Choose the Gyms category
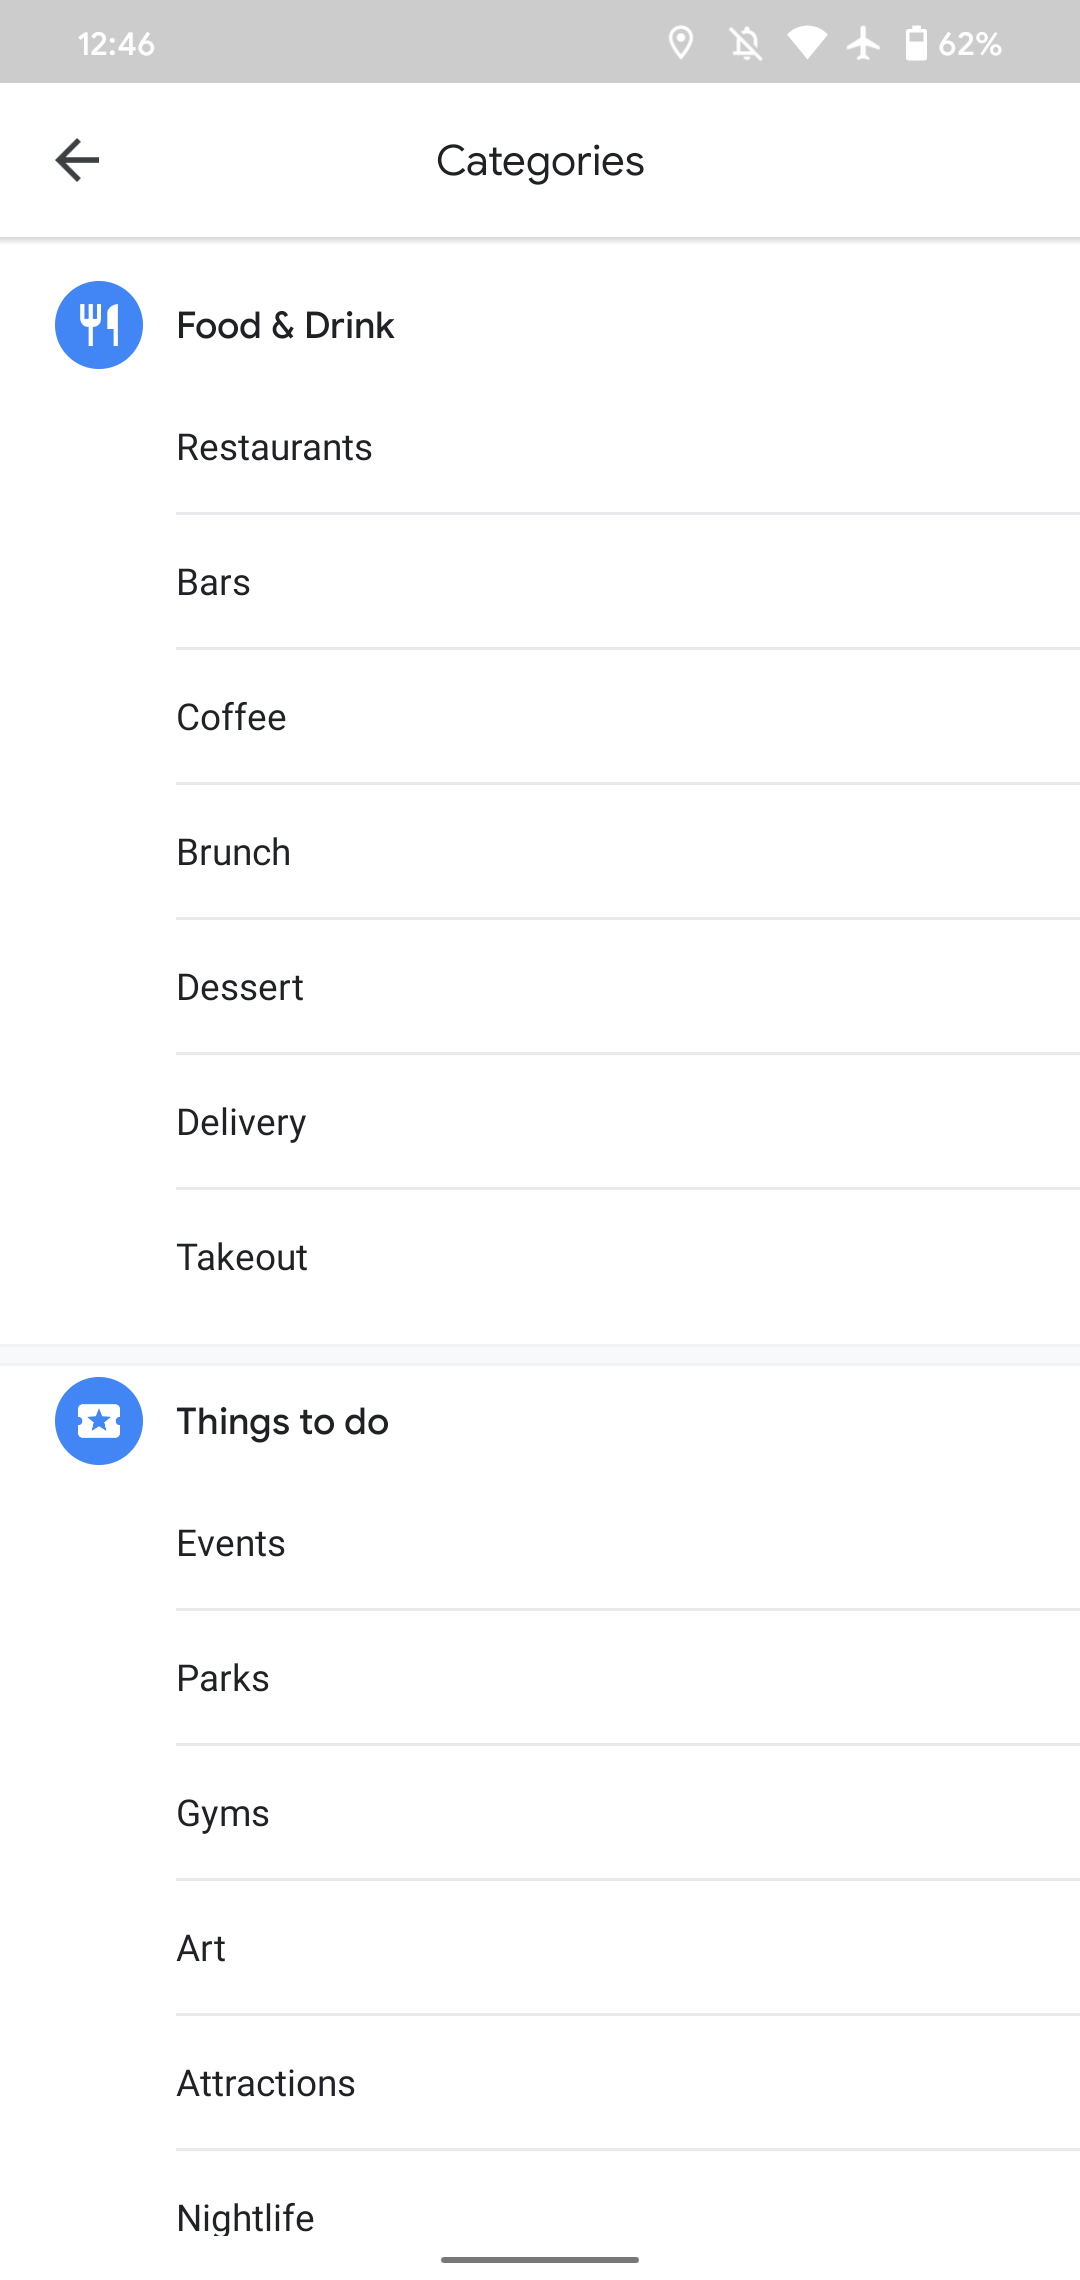This screenshot has width=1080, height=2280. pos(223,1813)
